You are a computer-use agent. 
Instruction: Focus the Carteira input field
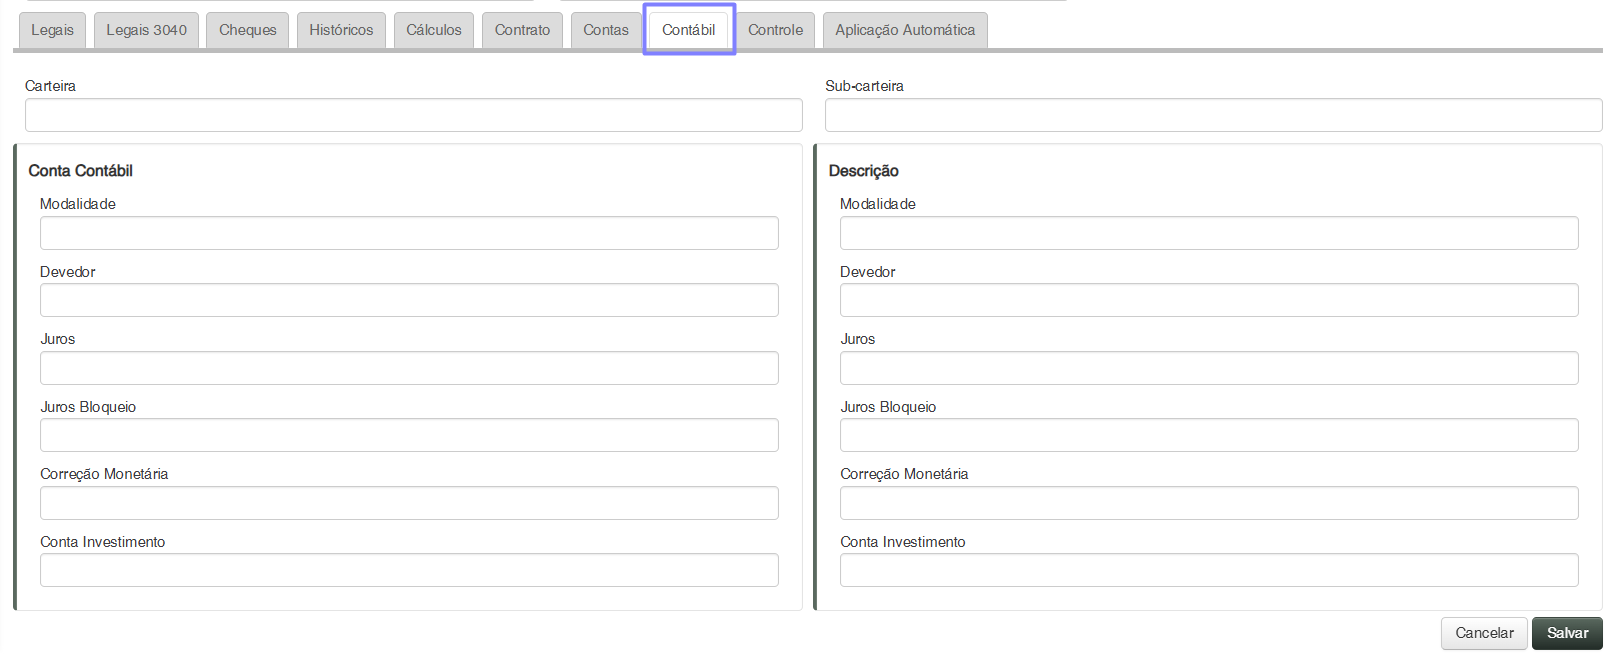[413, 115]
